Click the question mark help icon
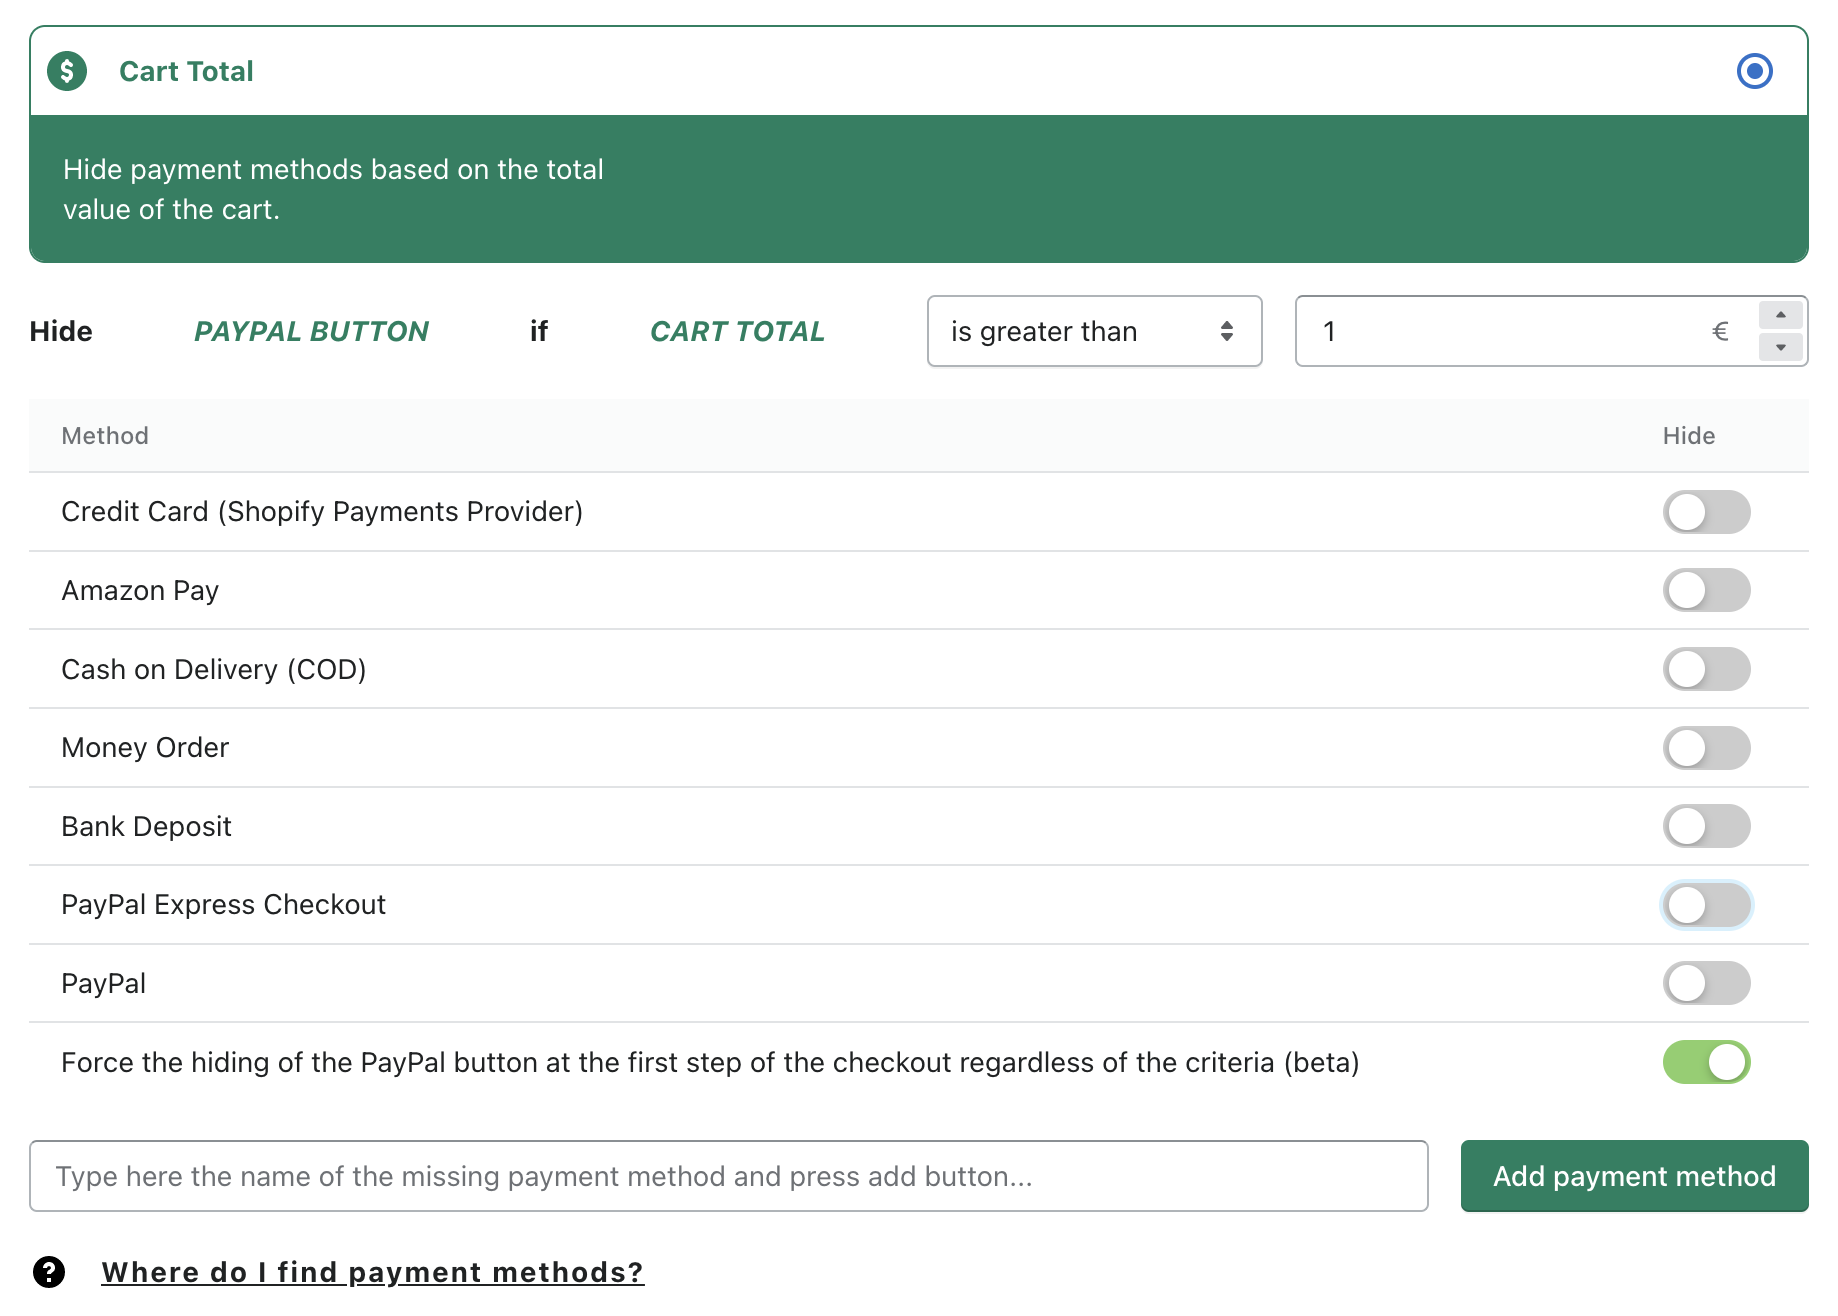This screenshot has width=1838, height=1316. (x=49, y=1272)
